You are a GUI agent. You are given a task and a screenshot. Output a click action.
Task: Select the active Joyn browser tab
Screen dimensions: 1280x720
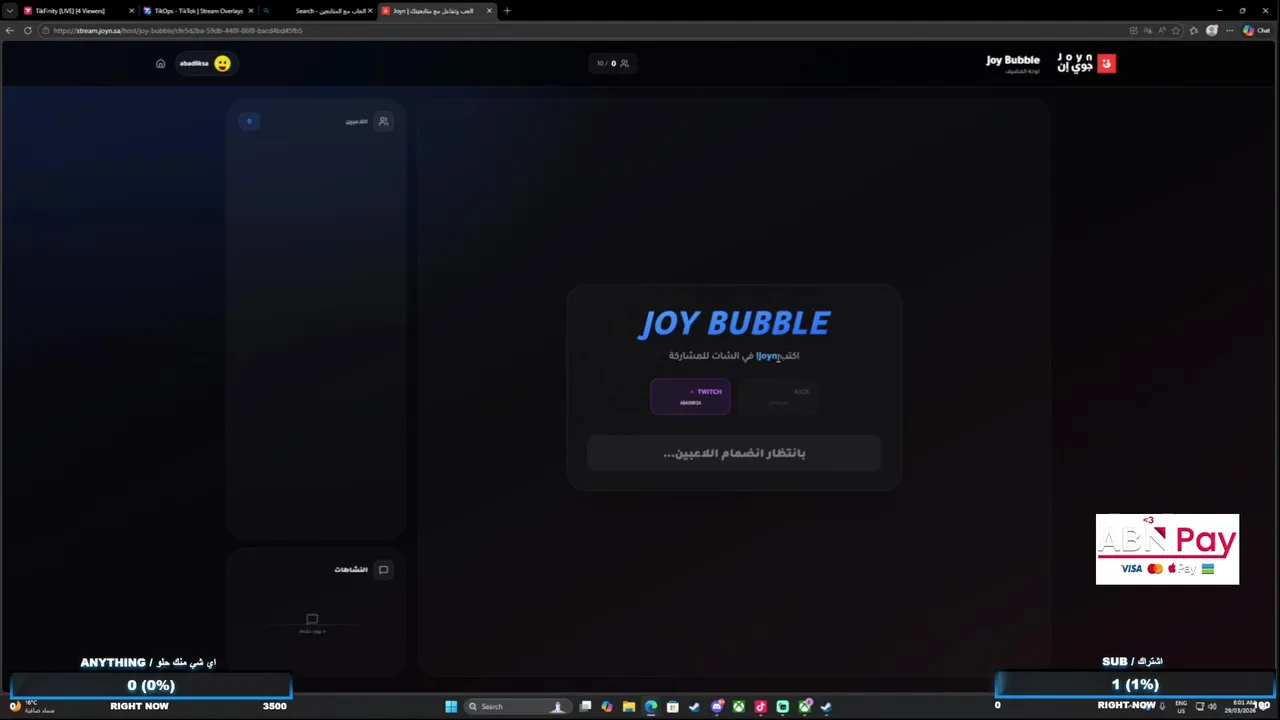click(x=436, y=11)
